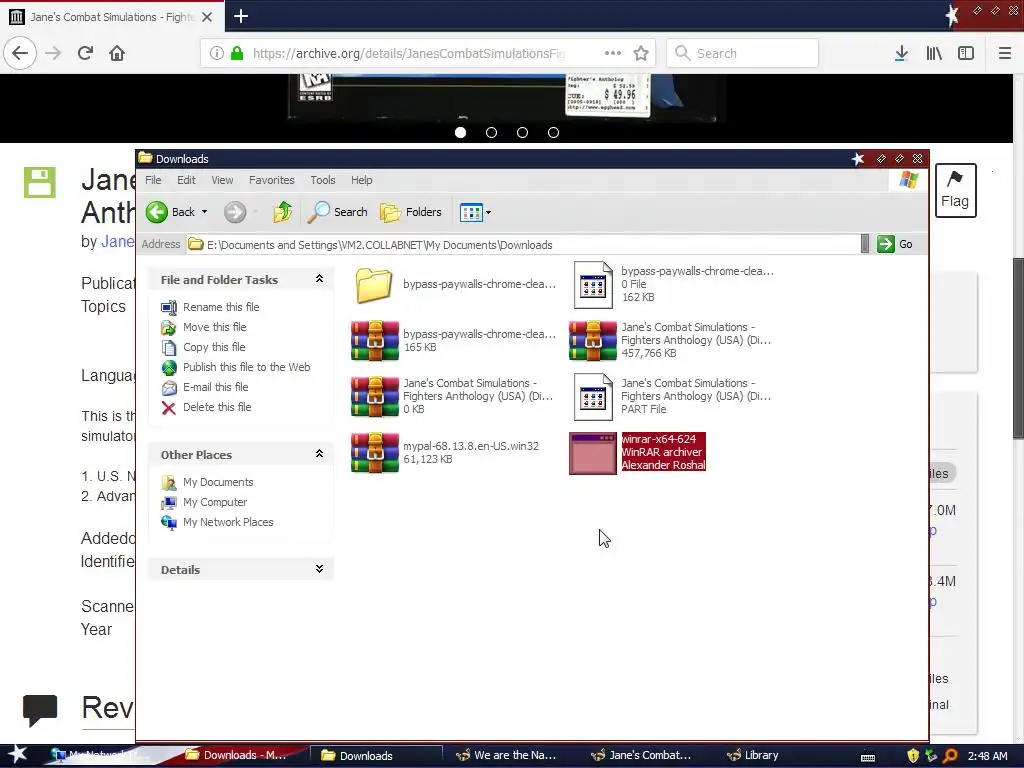1024x768 pixels.
Task: Click the Flag button on archive page
Action: [x=955, y=190]
